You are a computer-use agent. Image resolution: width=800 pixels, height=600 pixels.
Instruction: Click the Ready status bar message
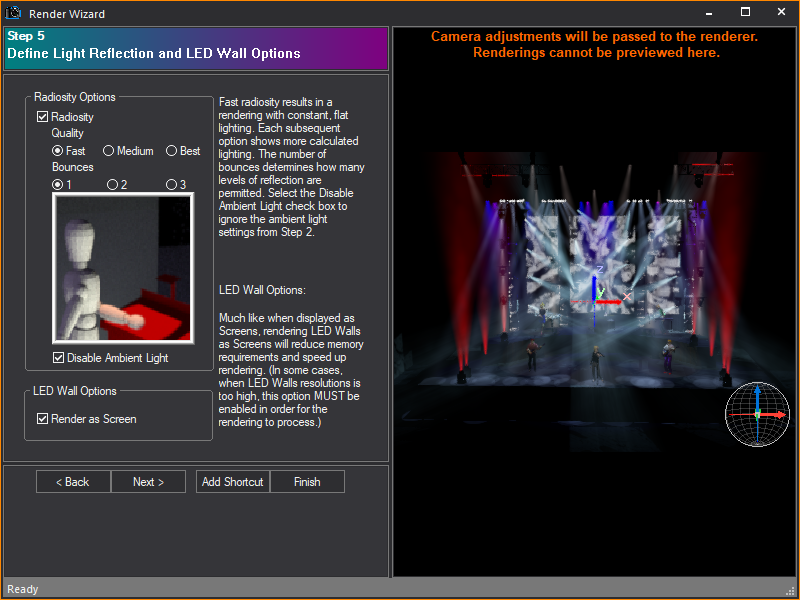(22, 589)
